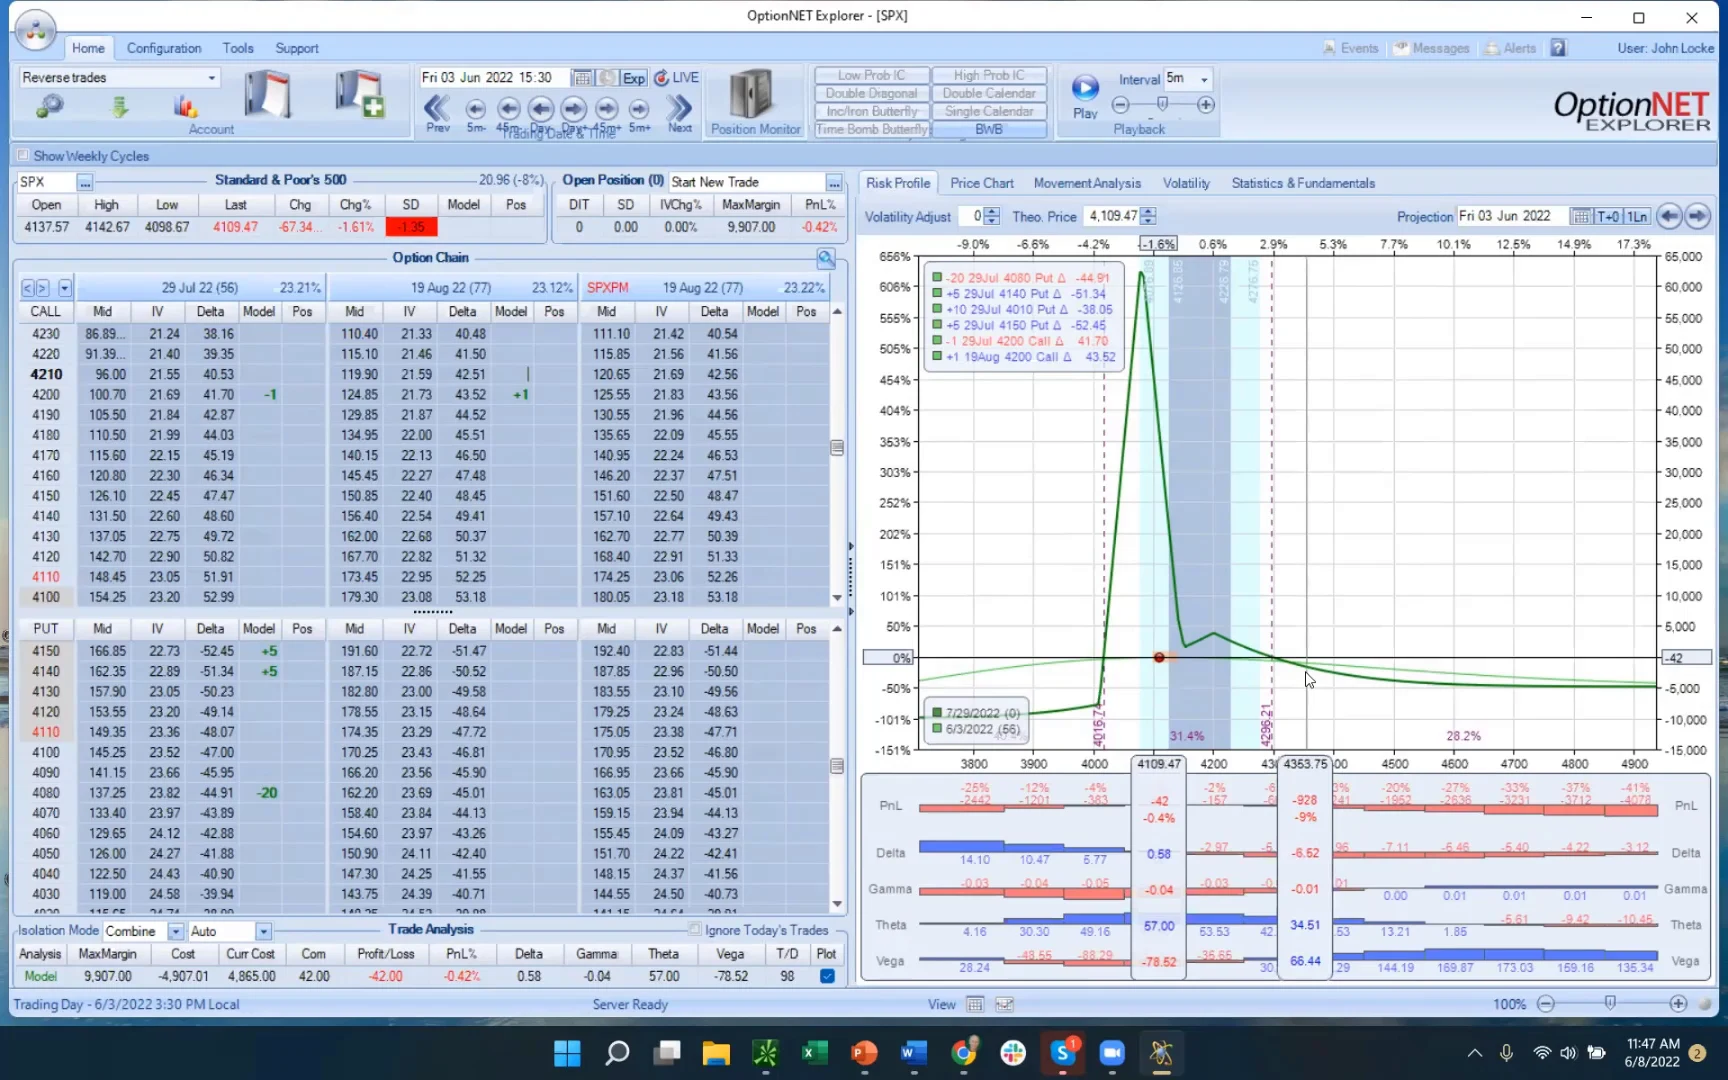This screenshot has width=1728, height=1080.
Task: Select the BWB strategy button
Action: (989, 129)
